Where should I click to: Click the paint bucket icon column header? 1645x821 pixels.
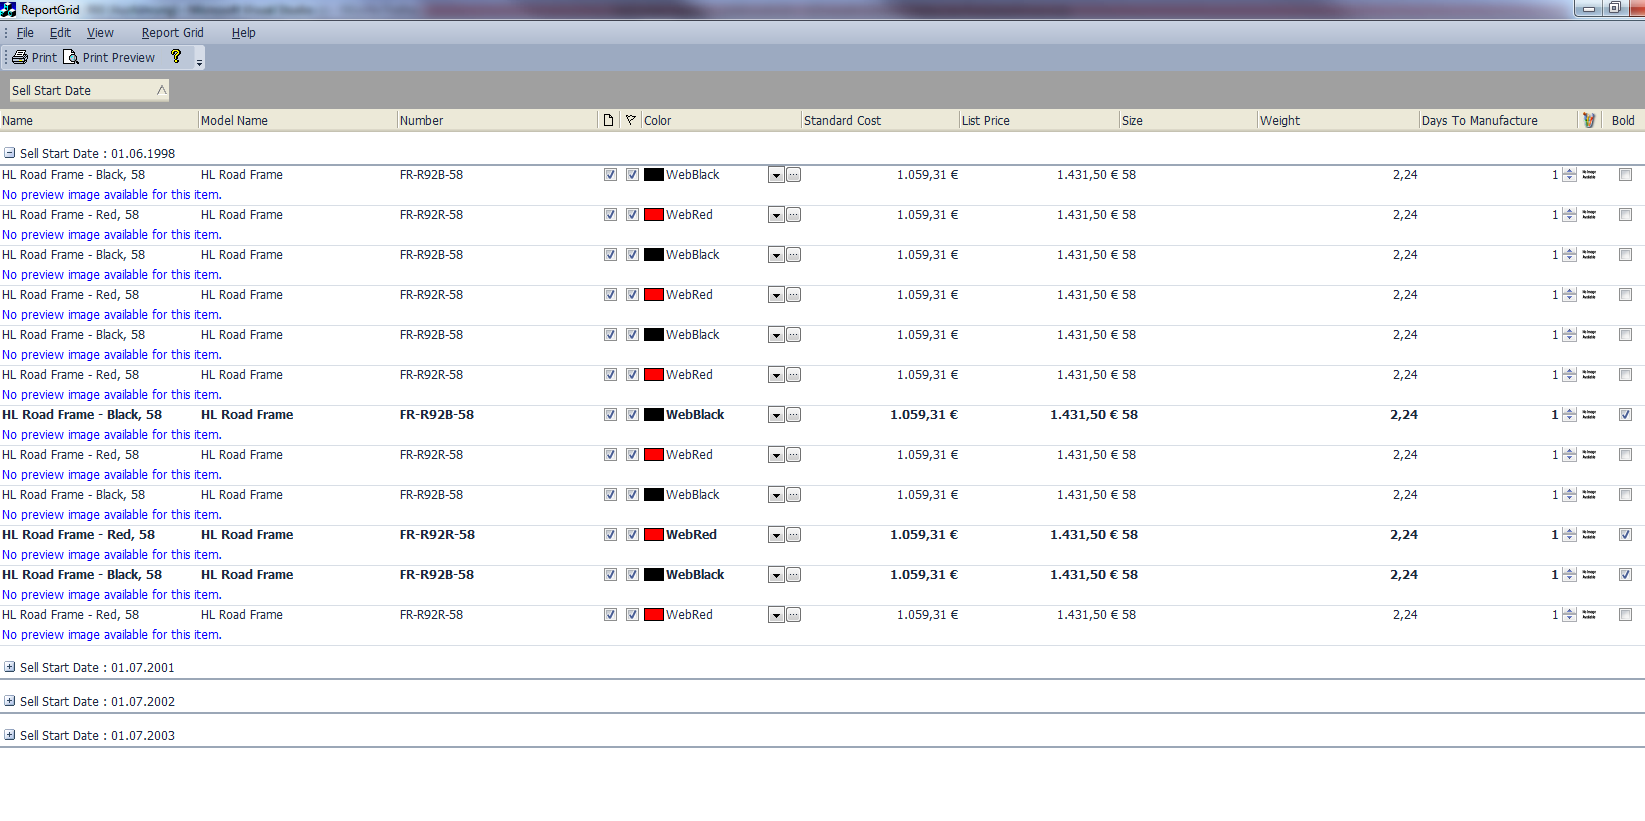point(1589,120)
